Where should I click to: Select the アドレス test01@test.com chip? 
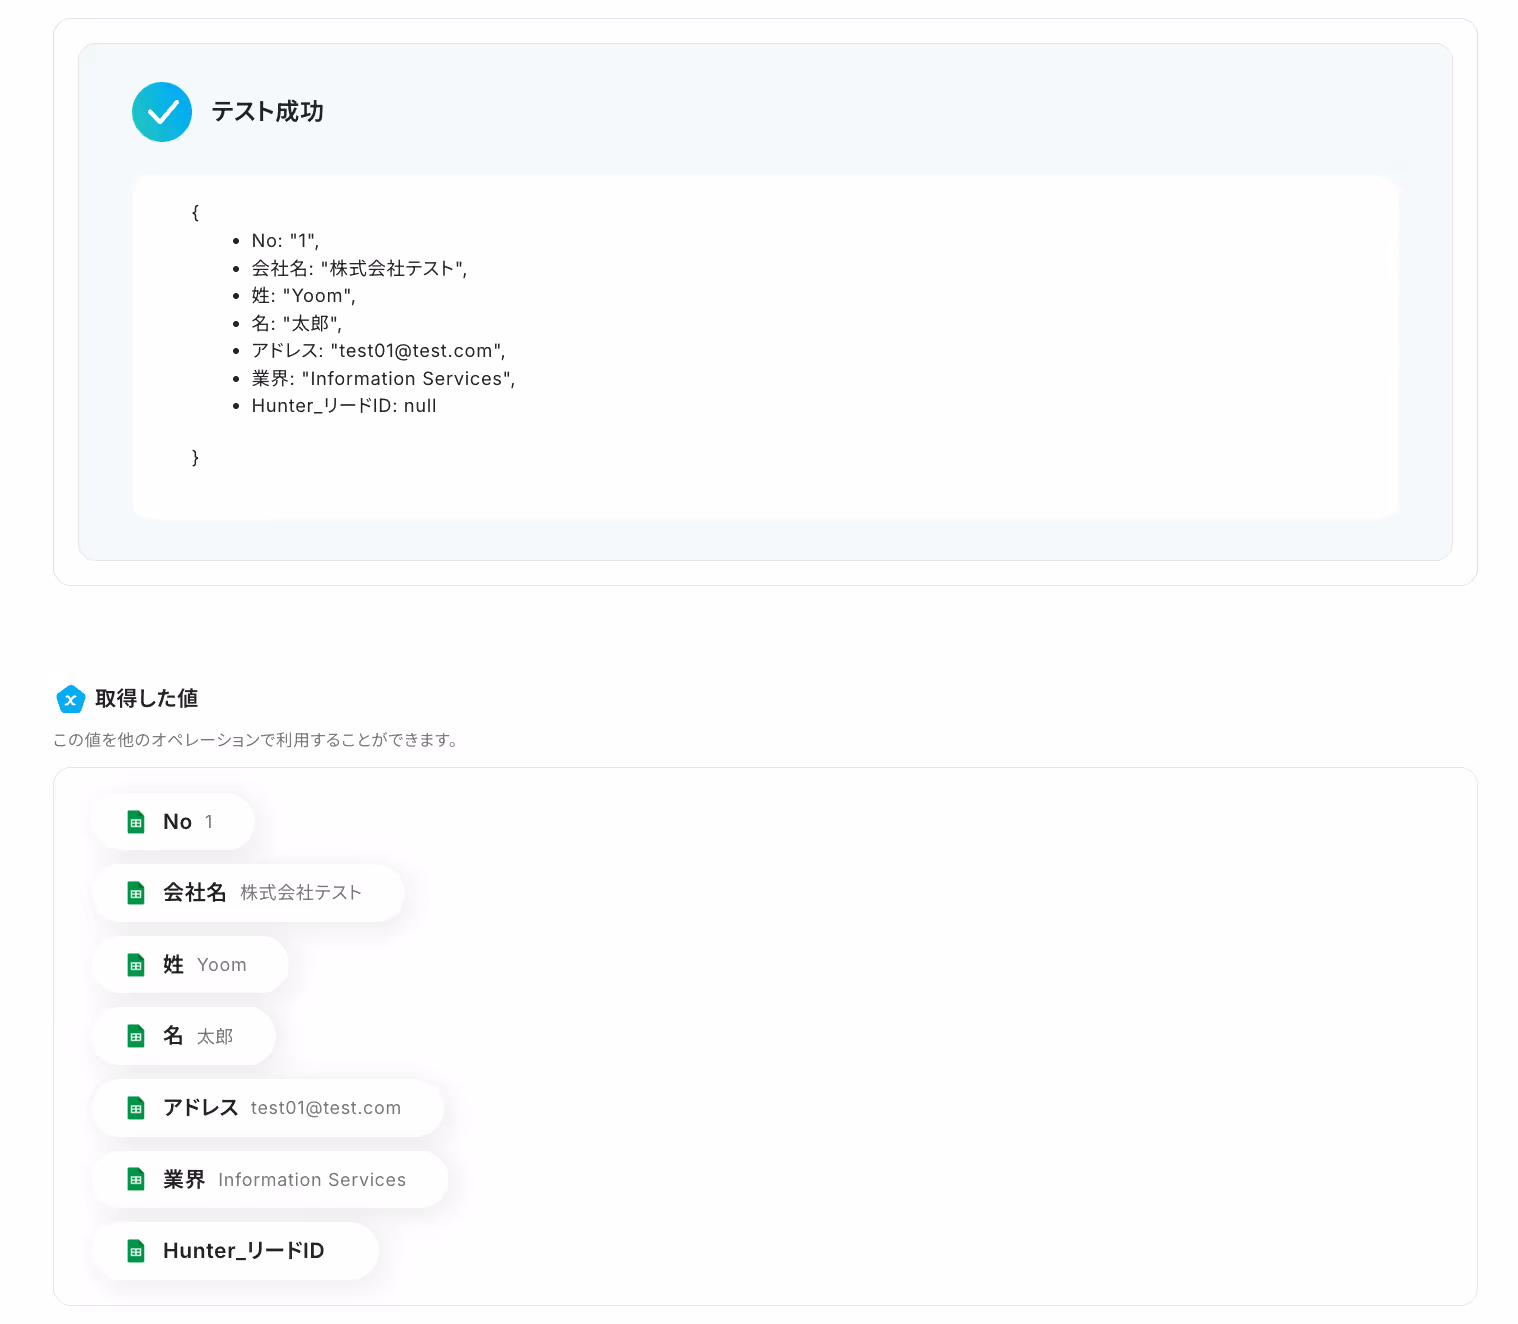coord(268,1108)
